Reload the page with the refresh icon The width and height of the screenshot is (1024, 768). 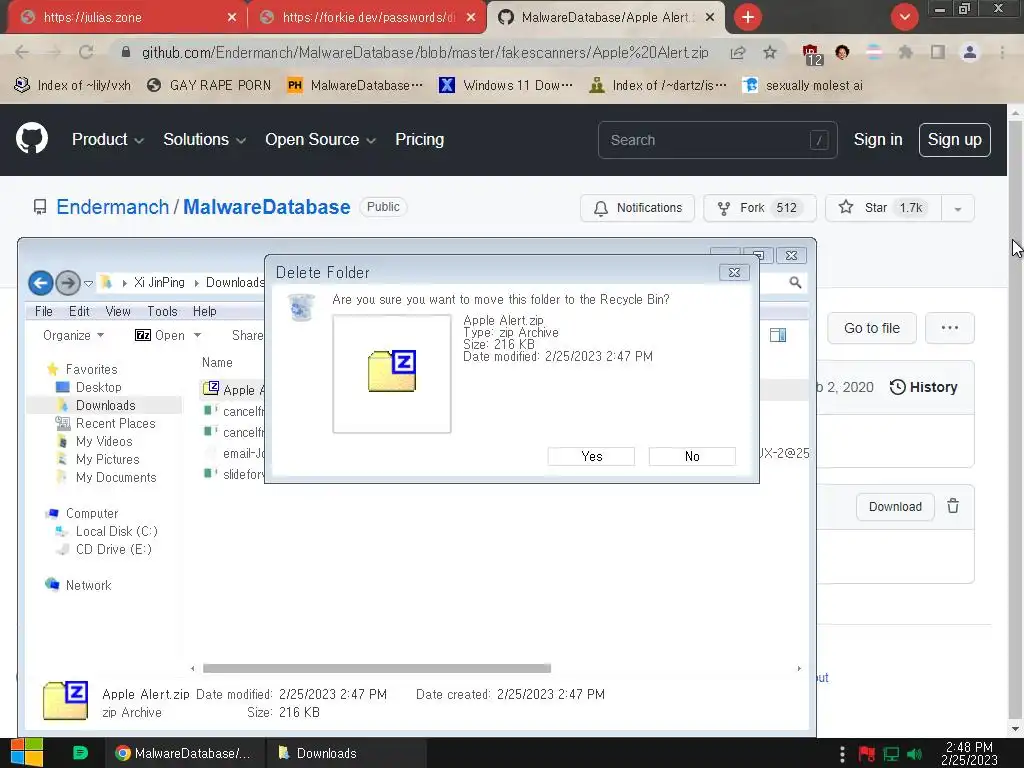(86, 52)
